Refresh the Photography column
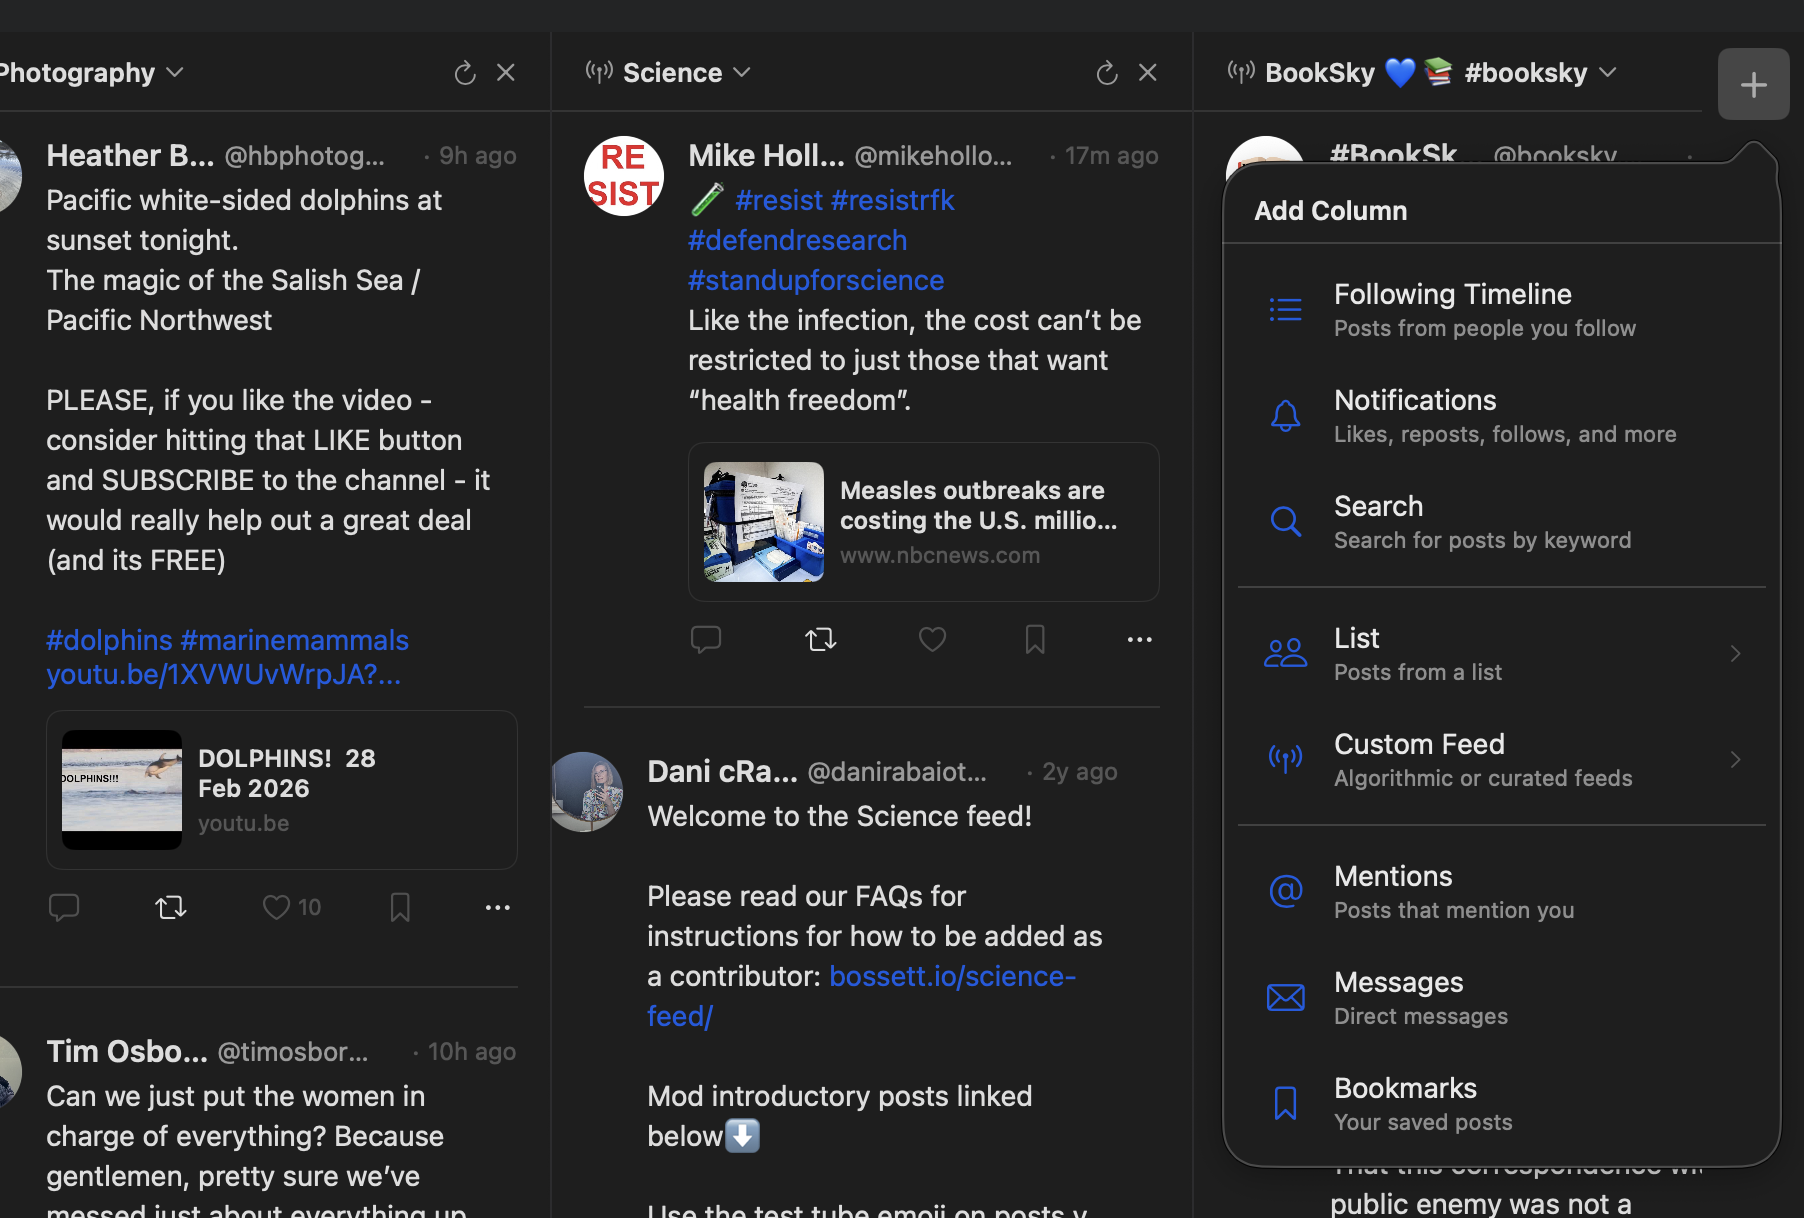Image resolution: width=1804 pixels, height=1218 pixels. point(464,72)
